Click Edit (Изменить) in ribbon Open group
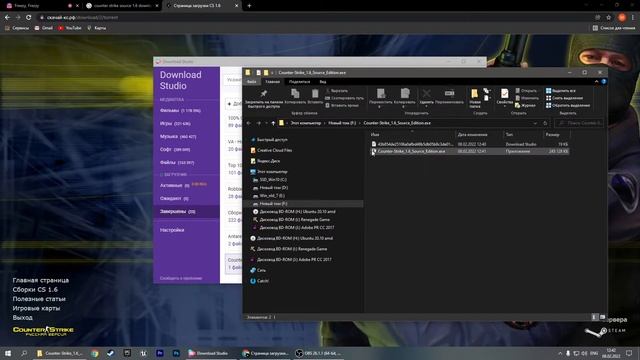 click(x=527, y=98)
